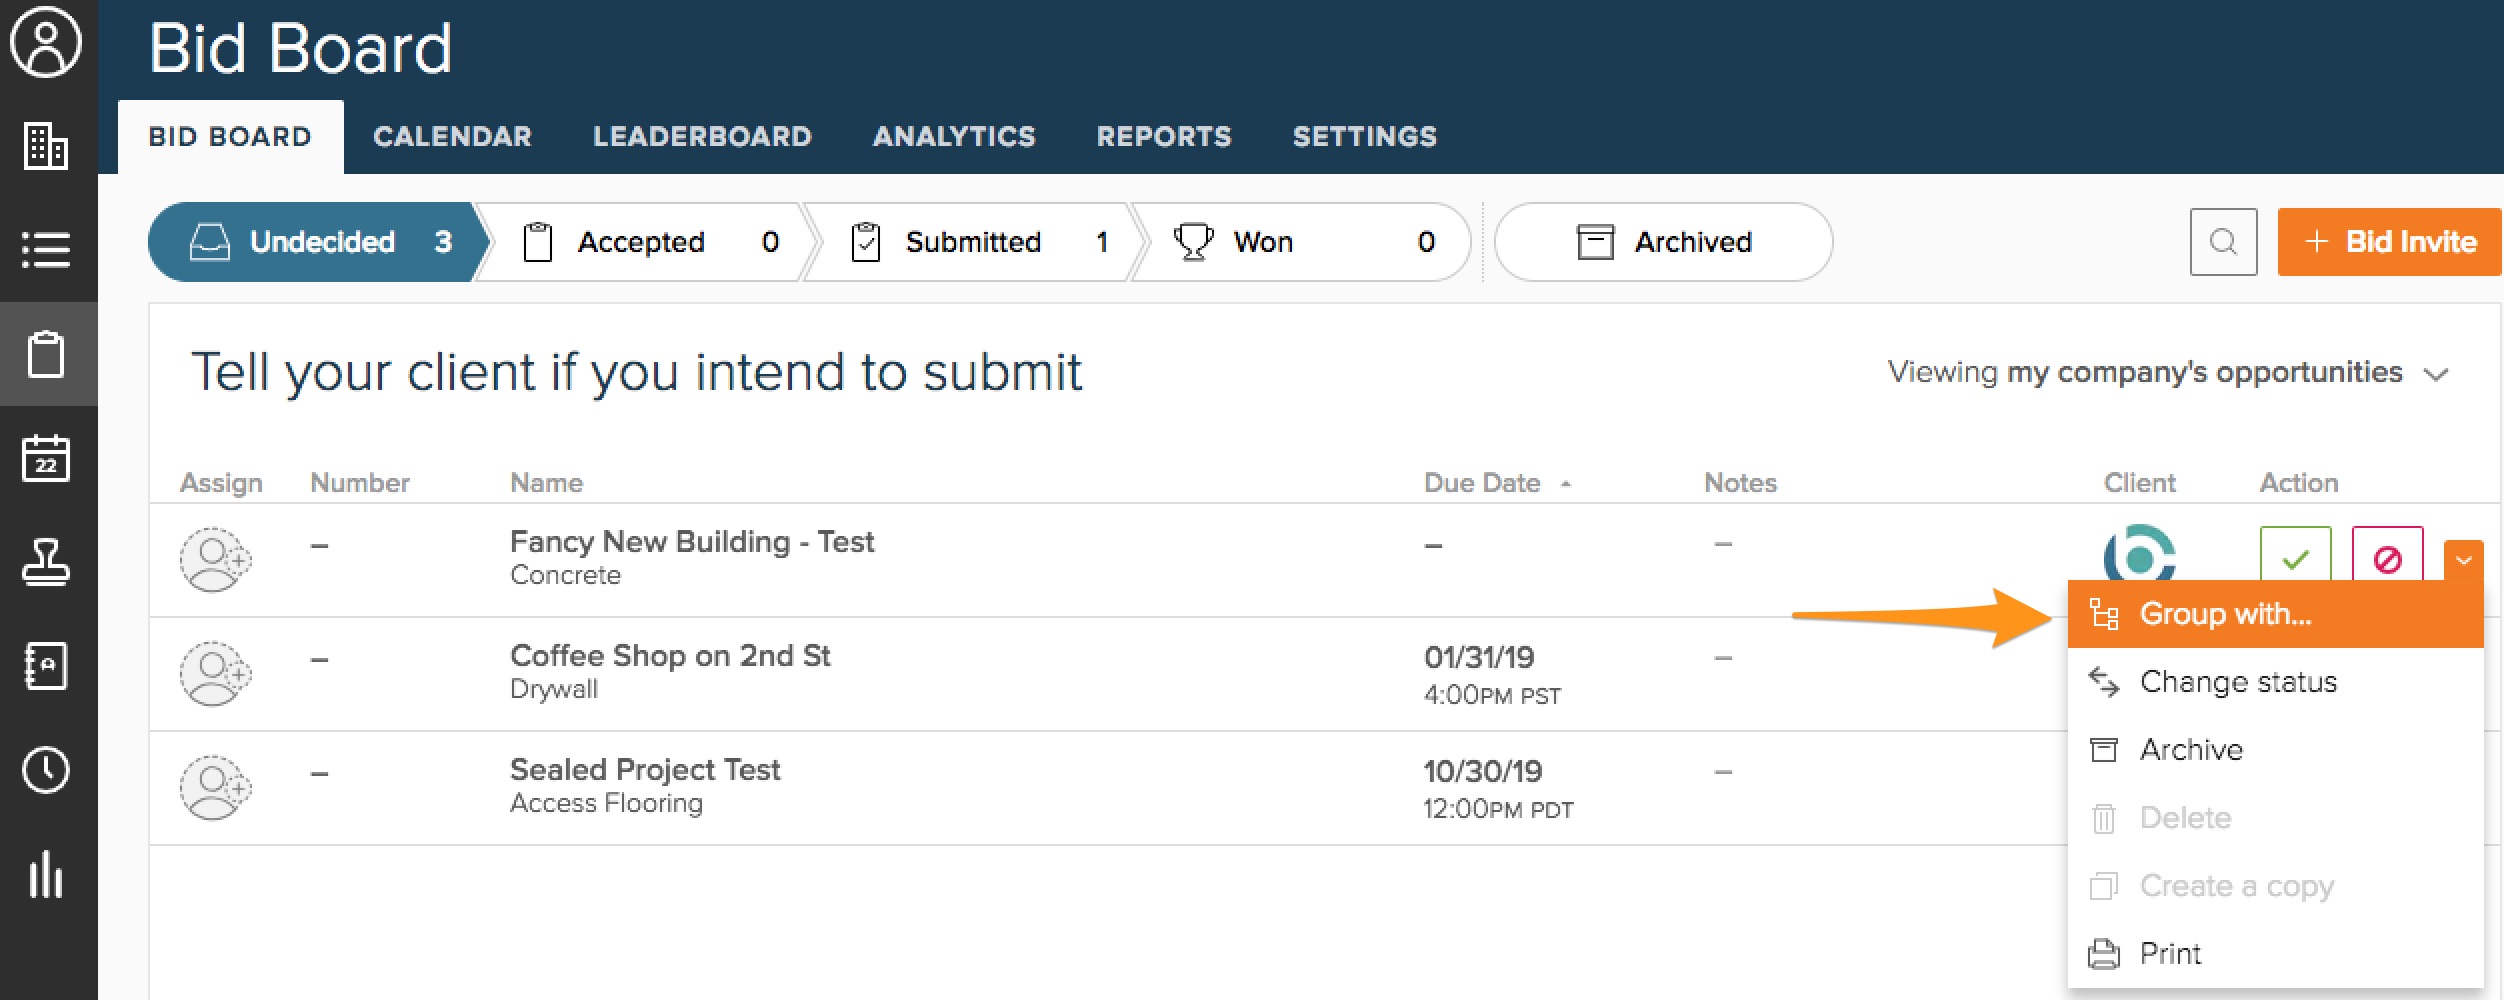Sort by Due Date column header

click(1482, 483)
